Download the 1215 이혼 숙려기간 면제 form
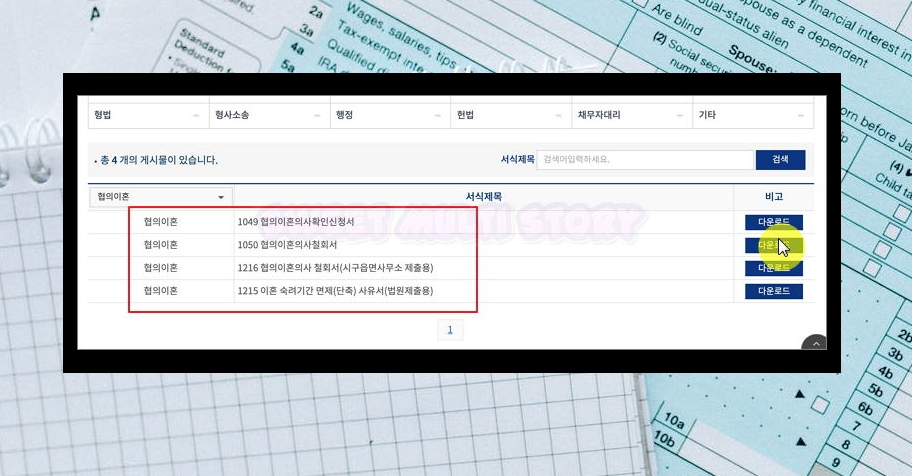Image resolution: width=912 pixels, height=476 pixels. coord(774,291)
